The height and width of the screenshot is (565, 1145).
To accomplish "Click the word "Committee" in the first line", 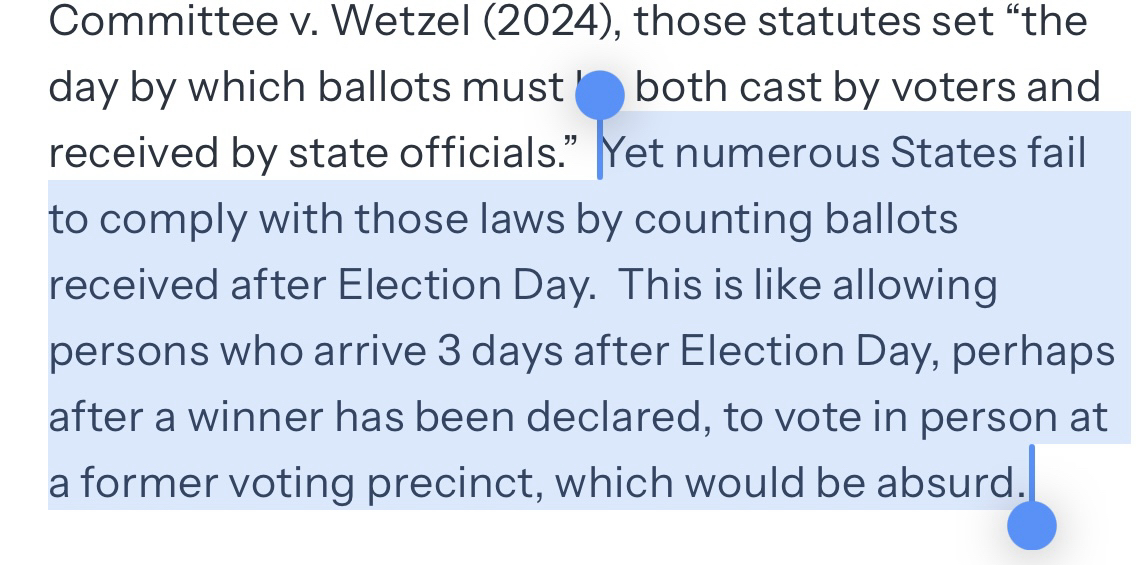I will [142, 21].
